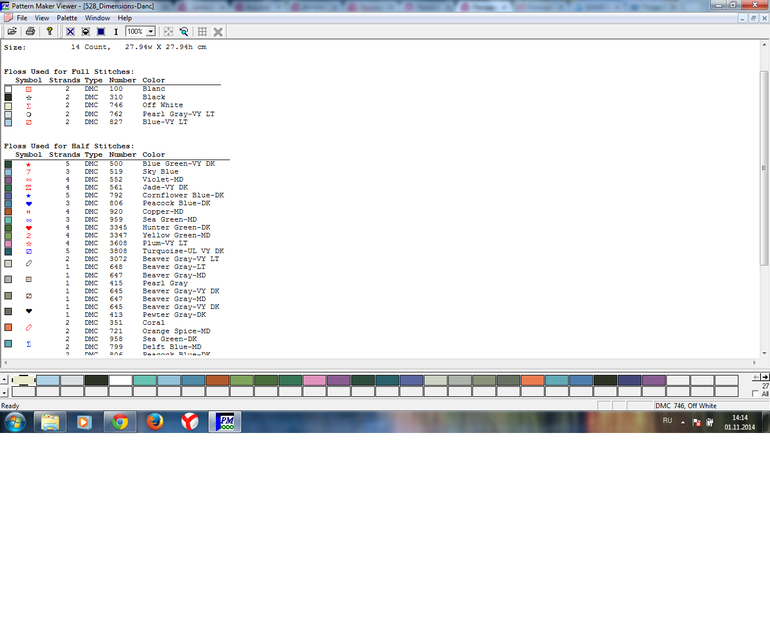This screenshot has height=632, width=770.
Task: Click the RU language indicator in tray
Action: click(x=667, y=421)
